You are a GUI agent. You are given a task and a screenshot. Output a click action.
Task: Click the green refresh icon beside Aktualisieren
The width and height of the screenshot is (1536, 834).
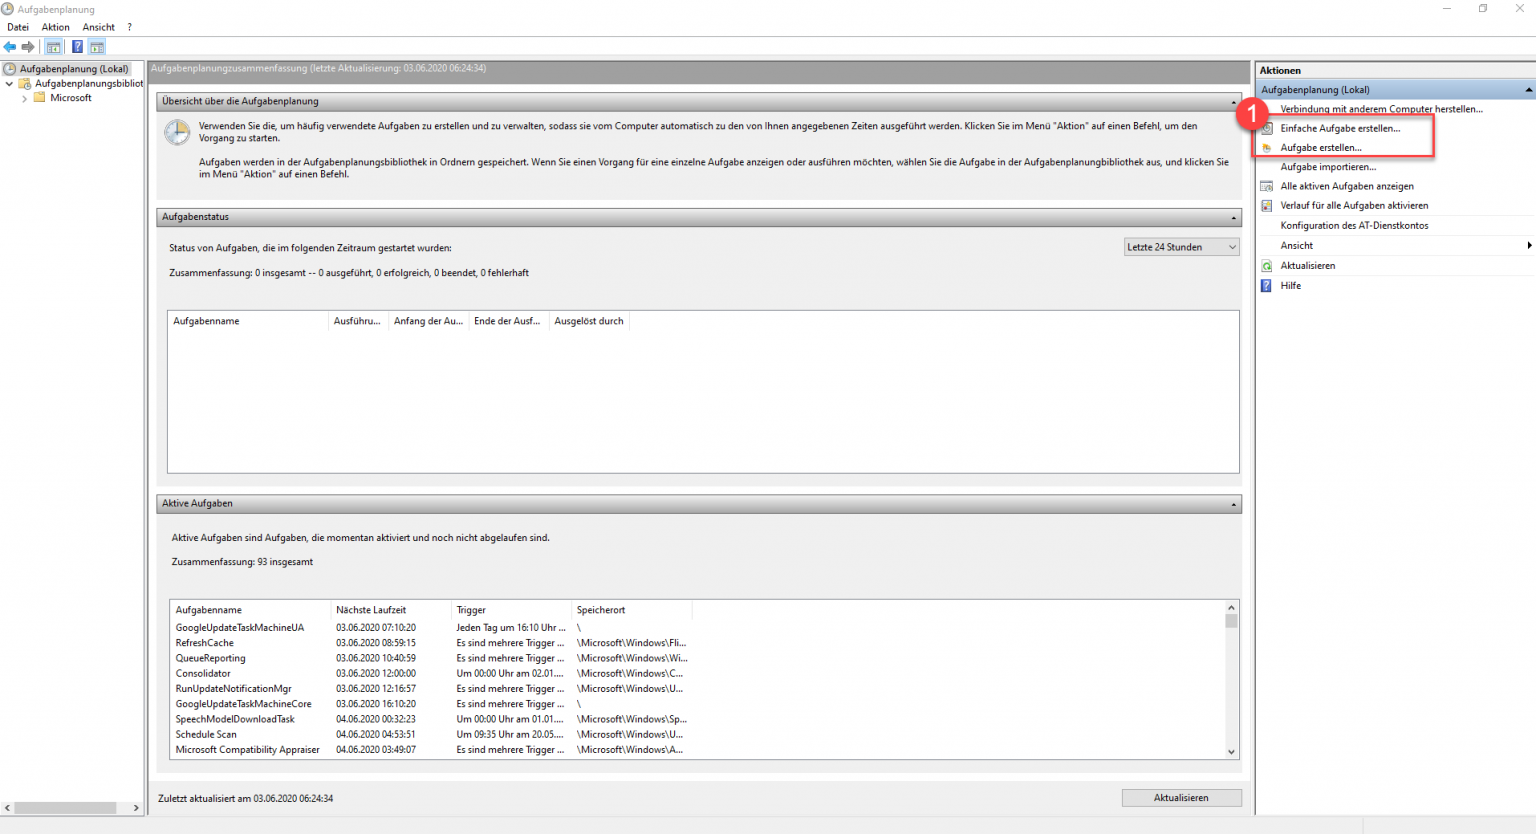tap(1266, 265)
